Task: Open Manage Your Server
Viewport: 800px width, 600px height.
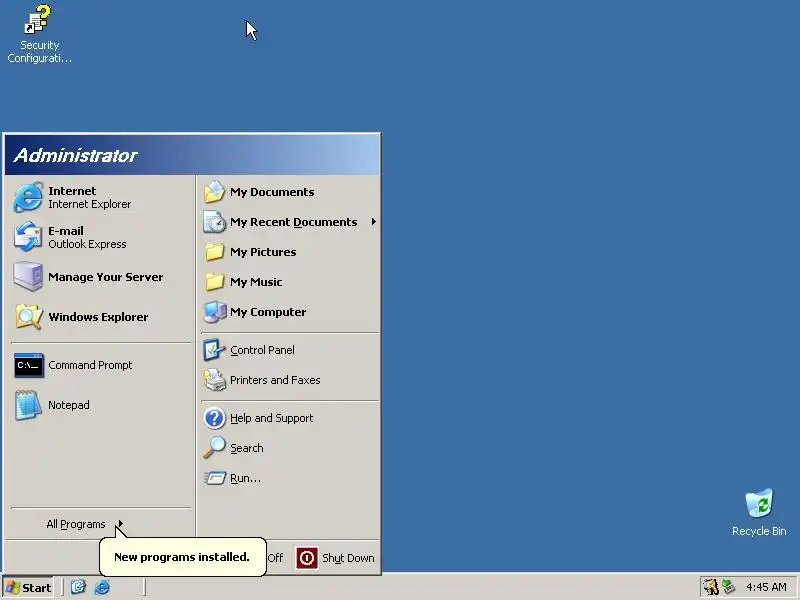Action: tap(100, 277)
